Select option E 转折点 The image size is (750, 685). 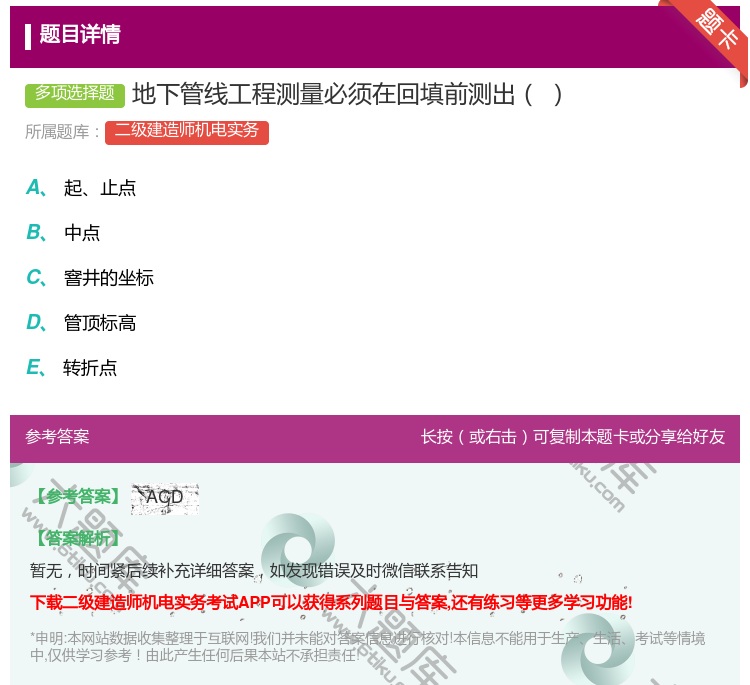(71, 368)
